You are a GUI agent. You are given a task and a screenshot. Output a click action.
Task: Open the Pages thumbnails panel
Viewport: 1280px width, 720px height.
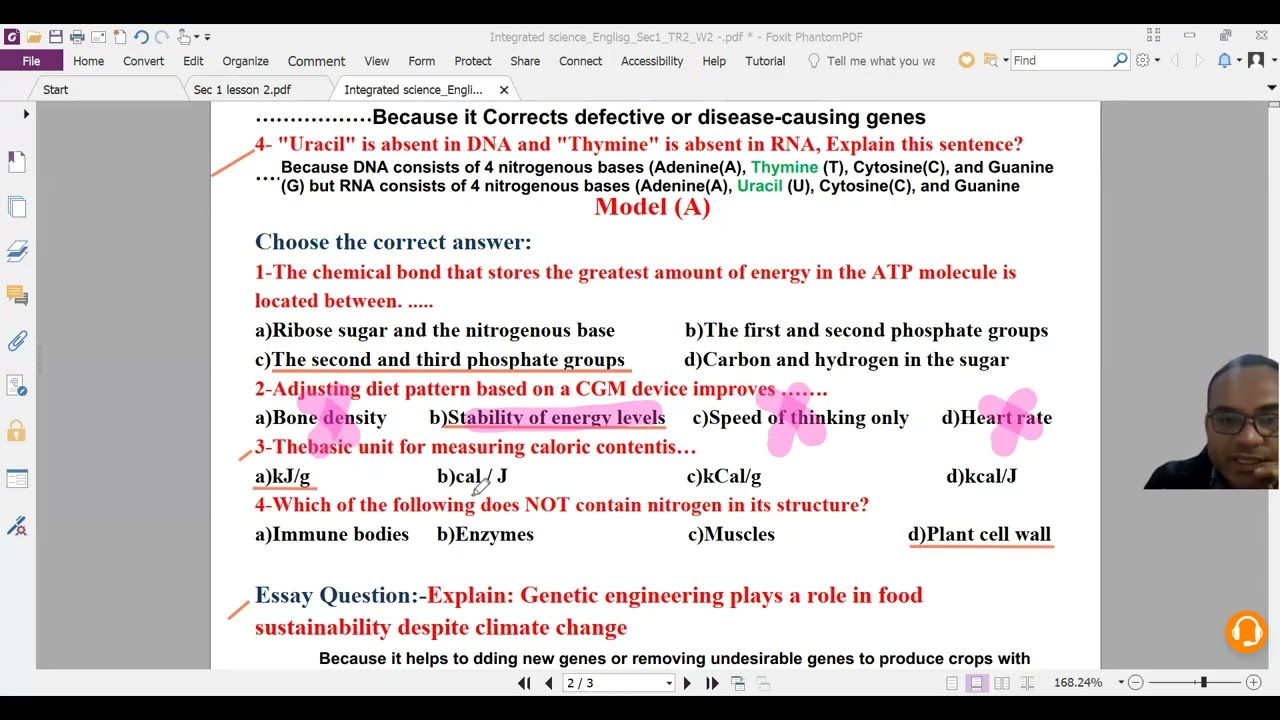point(17,207)
